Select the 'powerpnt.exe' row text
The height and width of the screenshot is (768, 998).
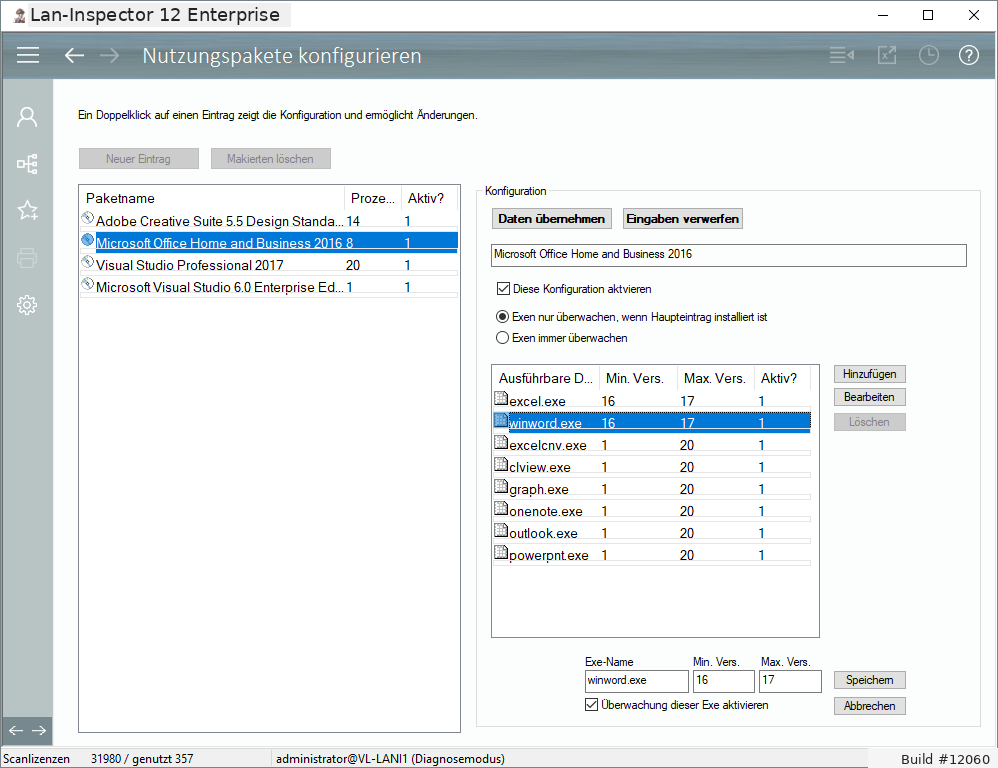[x=549, y=555]
